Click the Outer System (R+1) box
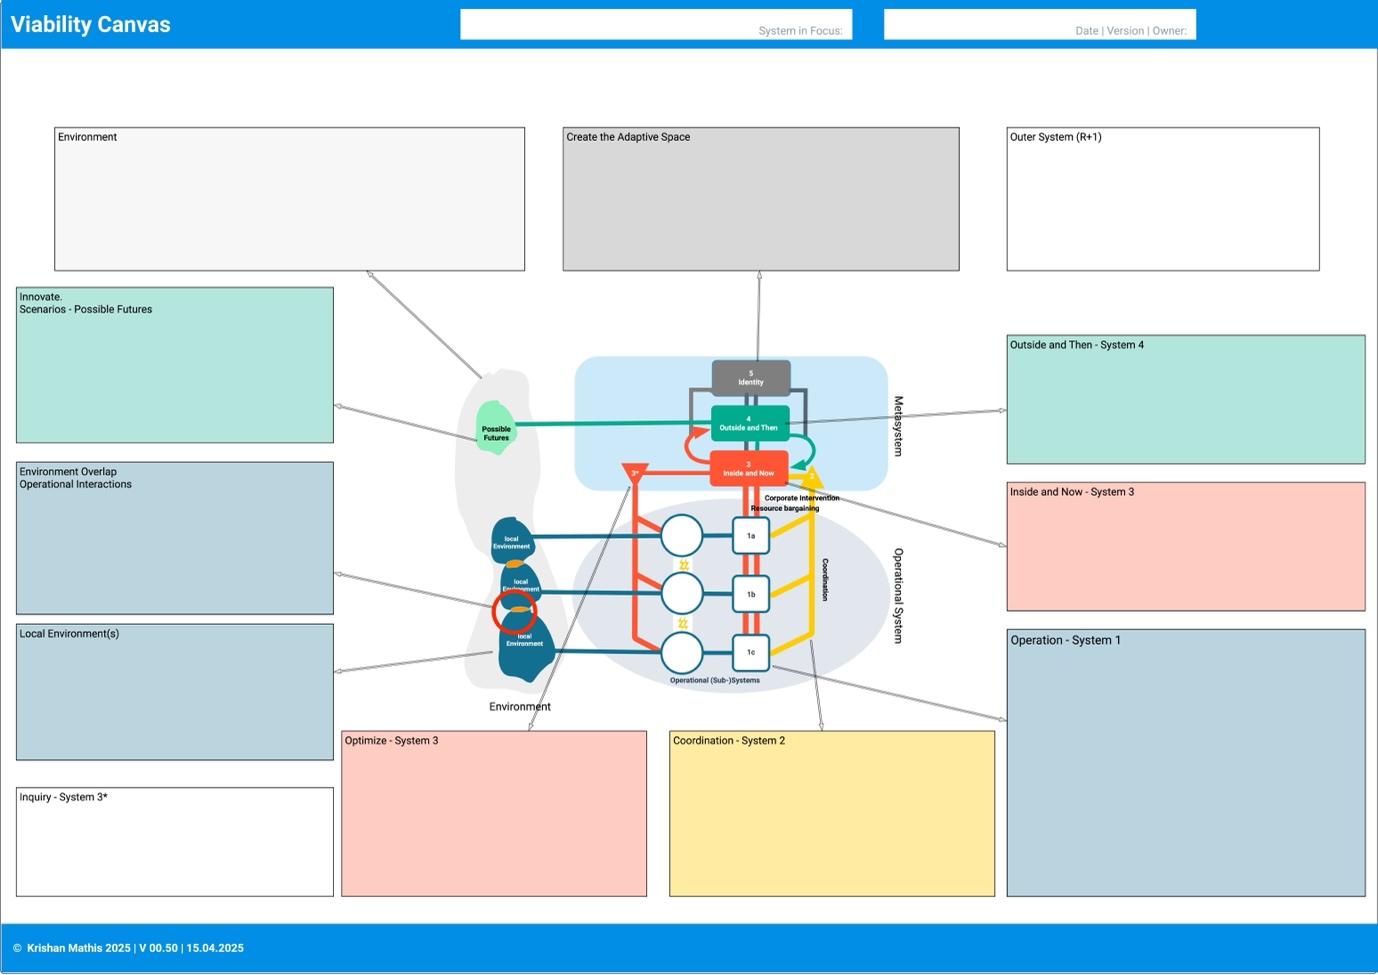Screen dimensions: 1378x975 tap(1162, 199)
